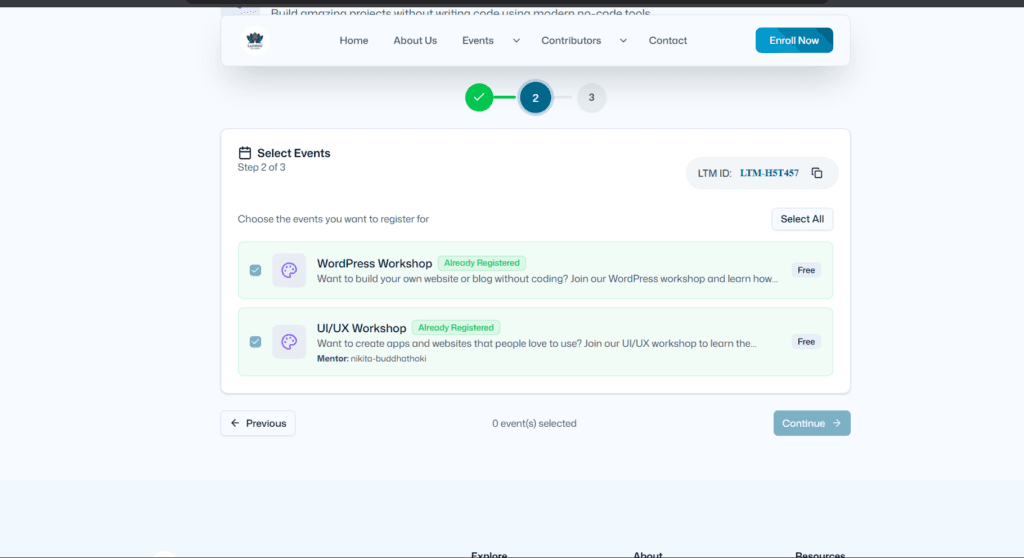This screenshot has width=1024, height=558.
Task: Jump to step 3 indicator
Action: pos(591,98)
